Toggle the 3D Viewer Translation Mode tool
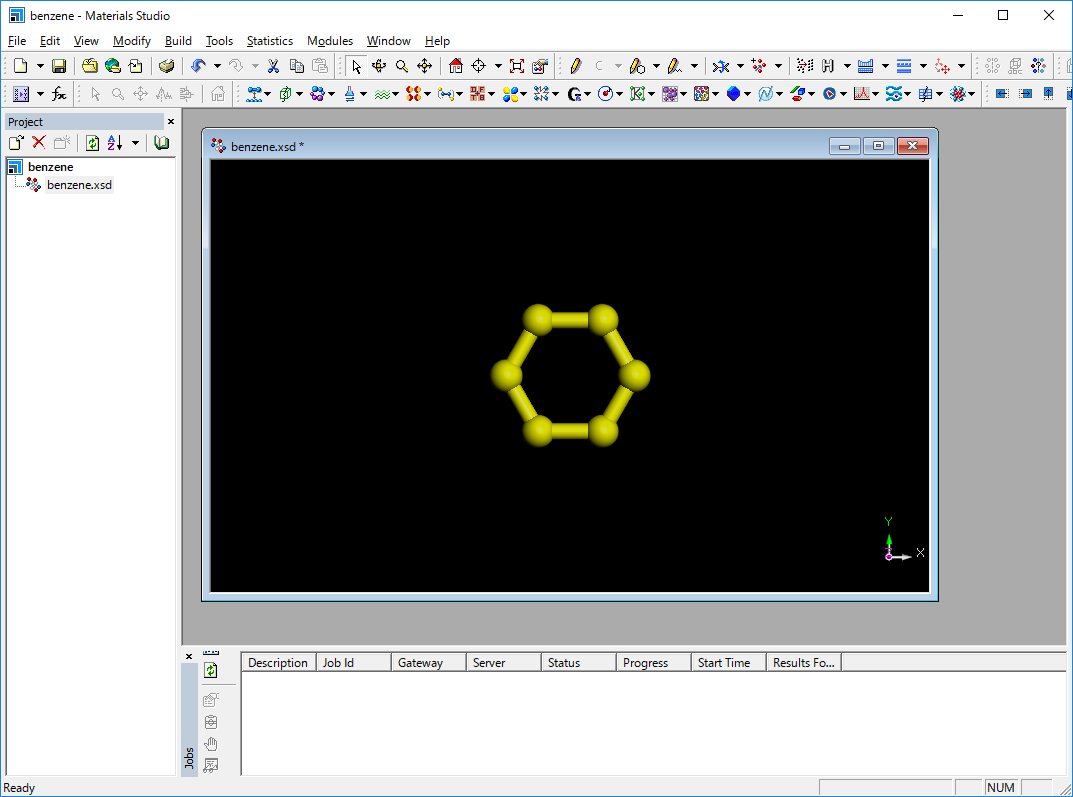The height and width of the screenshot is (797, 1073). click(424, 66)
